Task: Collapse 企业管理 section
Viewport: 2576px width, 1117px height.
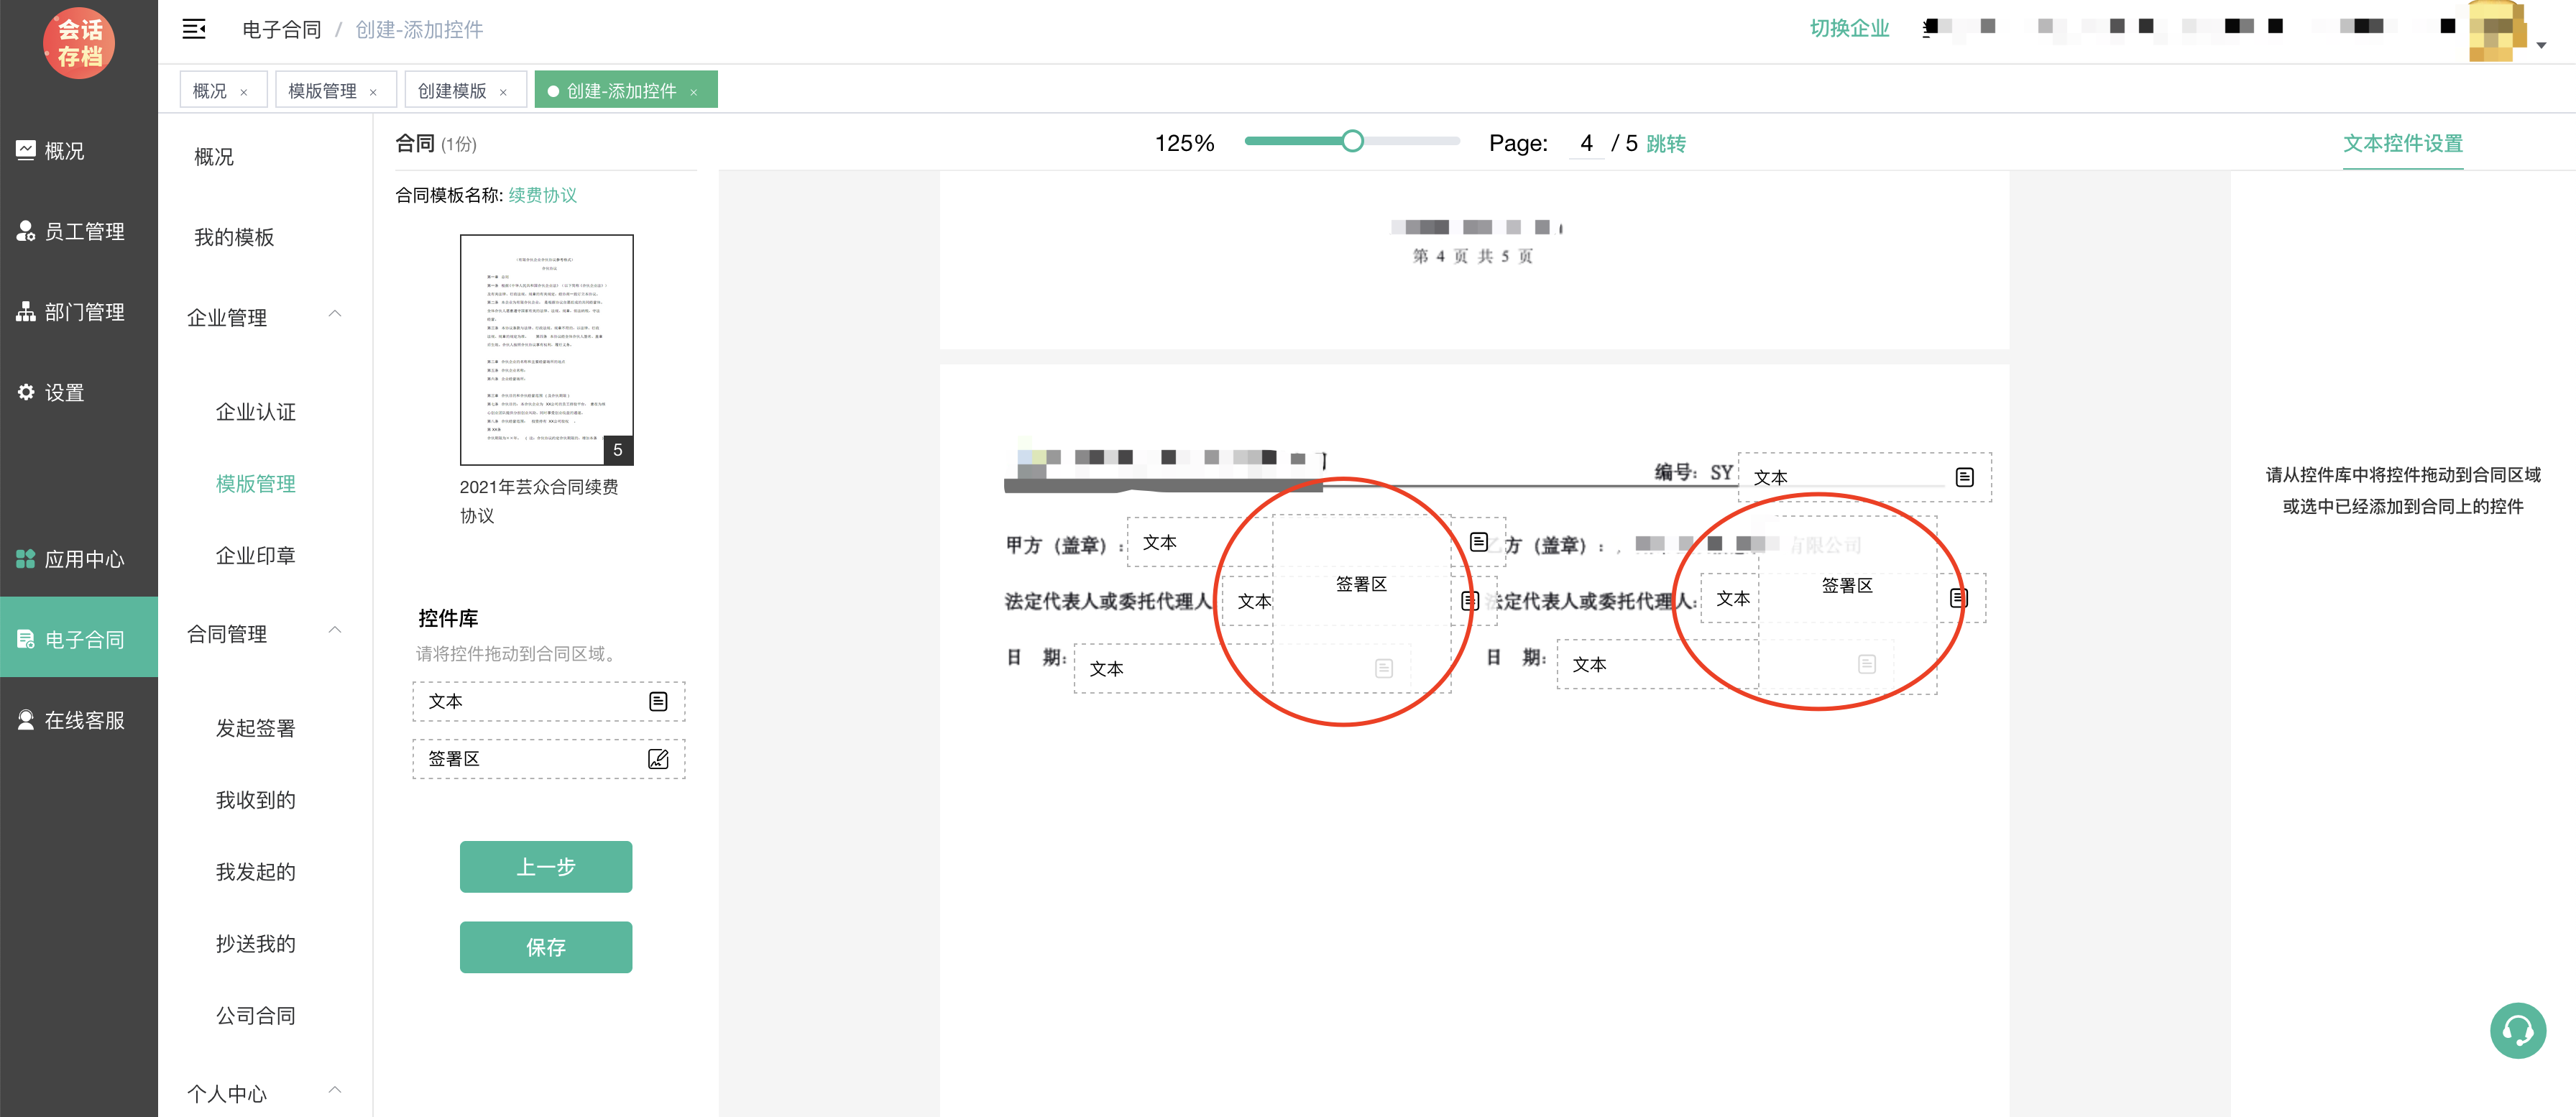Action: 335,314
